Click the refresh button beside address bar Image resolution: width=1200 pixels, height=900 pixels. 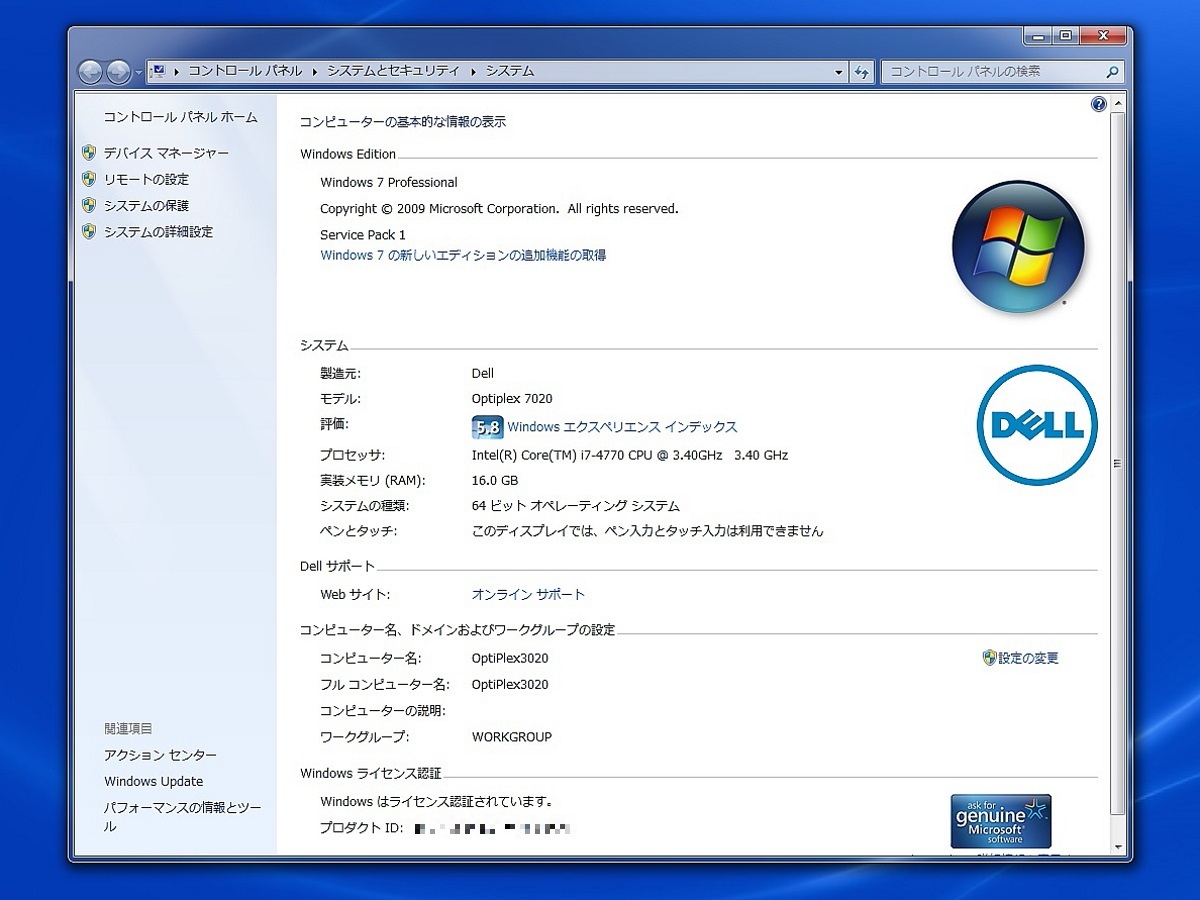point(862,72)
